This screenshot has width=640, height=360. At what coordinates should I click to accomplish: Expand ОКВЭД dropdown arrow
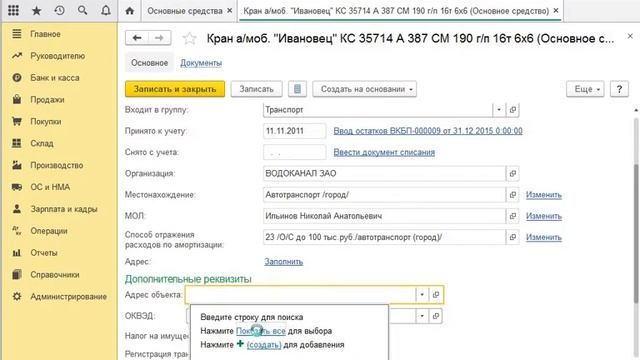(x=422, y=316)
